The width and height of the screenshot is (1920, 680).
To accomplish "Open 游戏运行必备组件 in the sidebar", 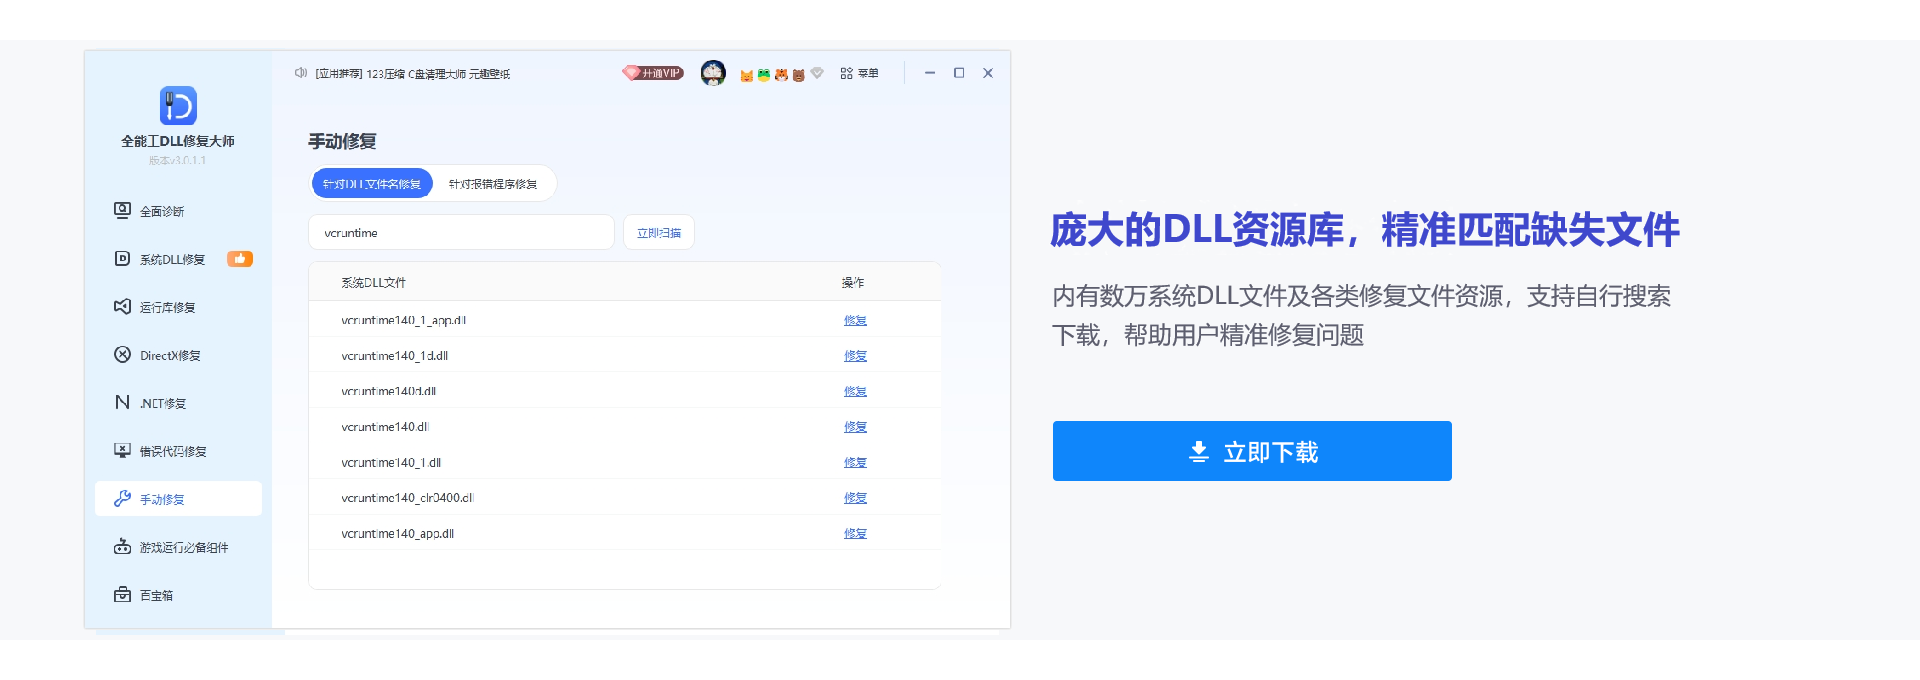I will click(183, 547).
